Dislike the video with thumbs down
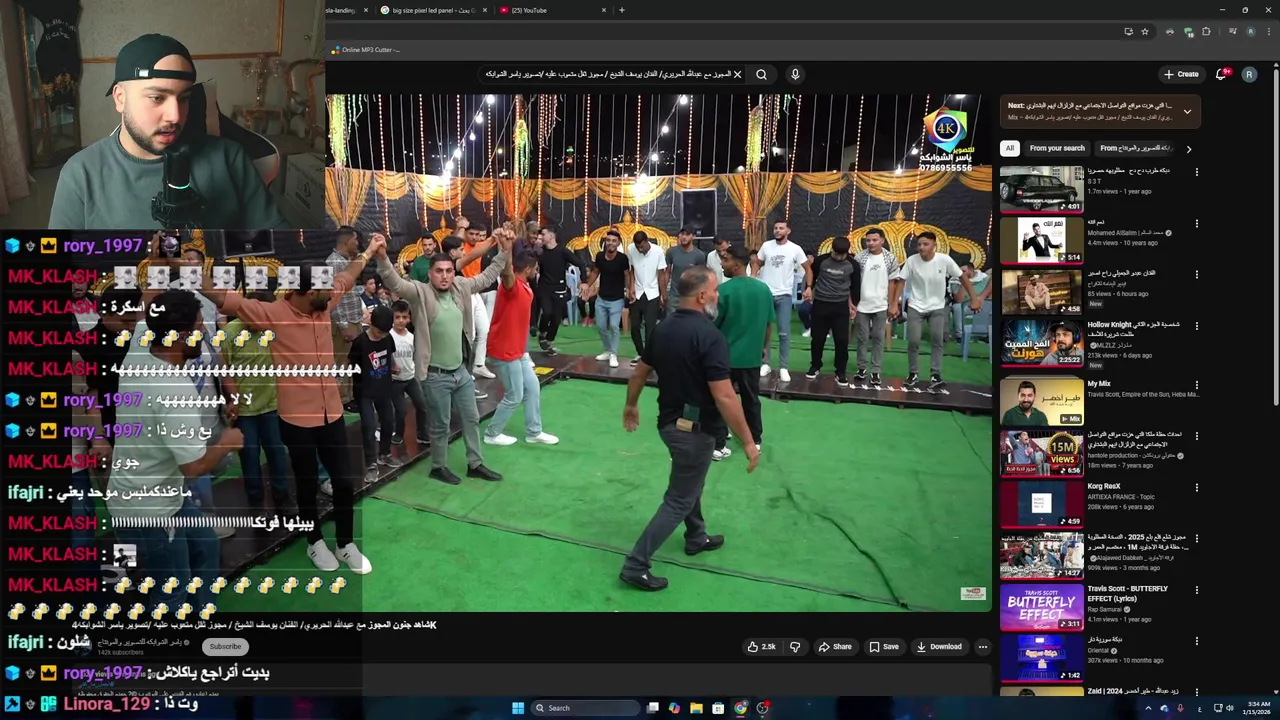Image resolution: width=1280 pixels, height=720 pixels. coord(795,647)
